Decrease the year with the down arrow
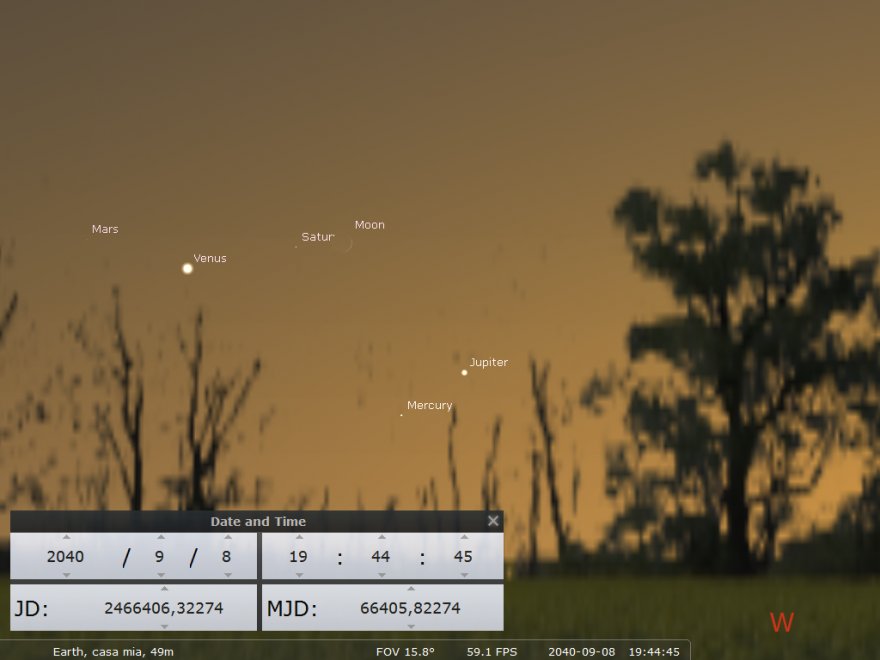Image resolution: width=880 pixels, height=660 pixels. [66, 575]
